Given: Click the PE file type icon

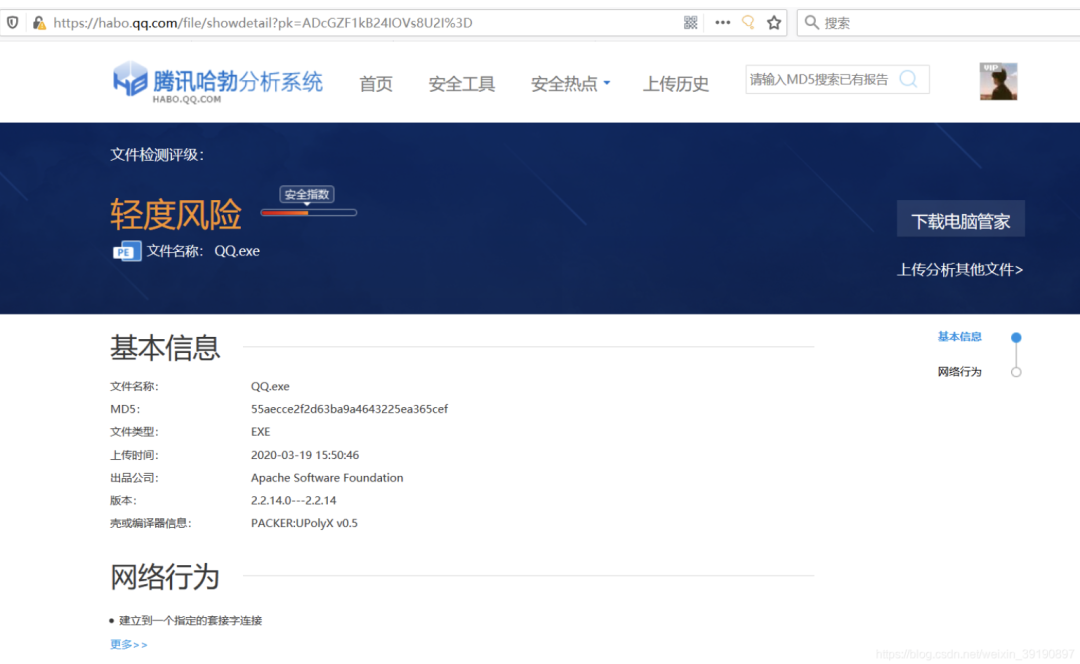Looking at the screenshot, I should [127, 251].
